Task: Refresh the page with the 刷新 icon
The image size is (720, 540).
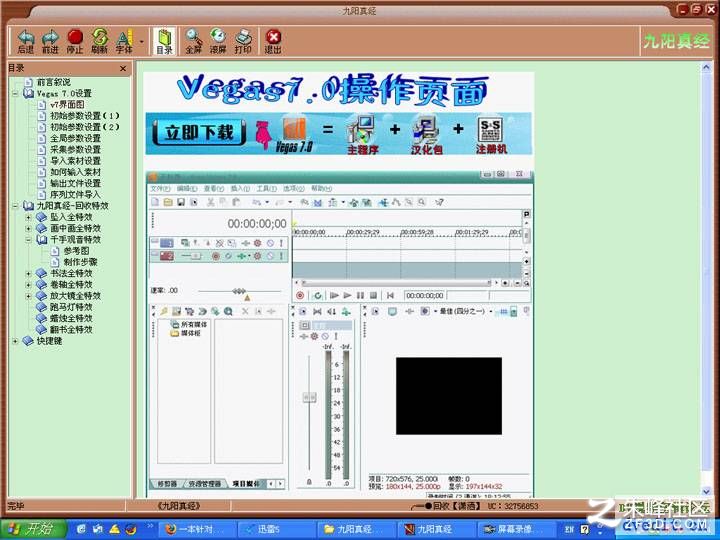Action: click(99, 40)
